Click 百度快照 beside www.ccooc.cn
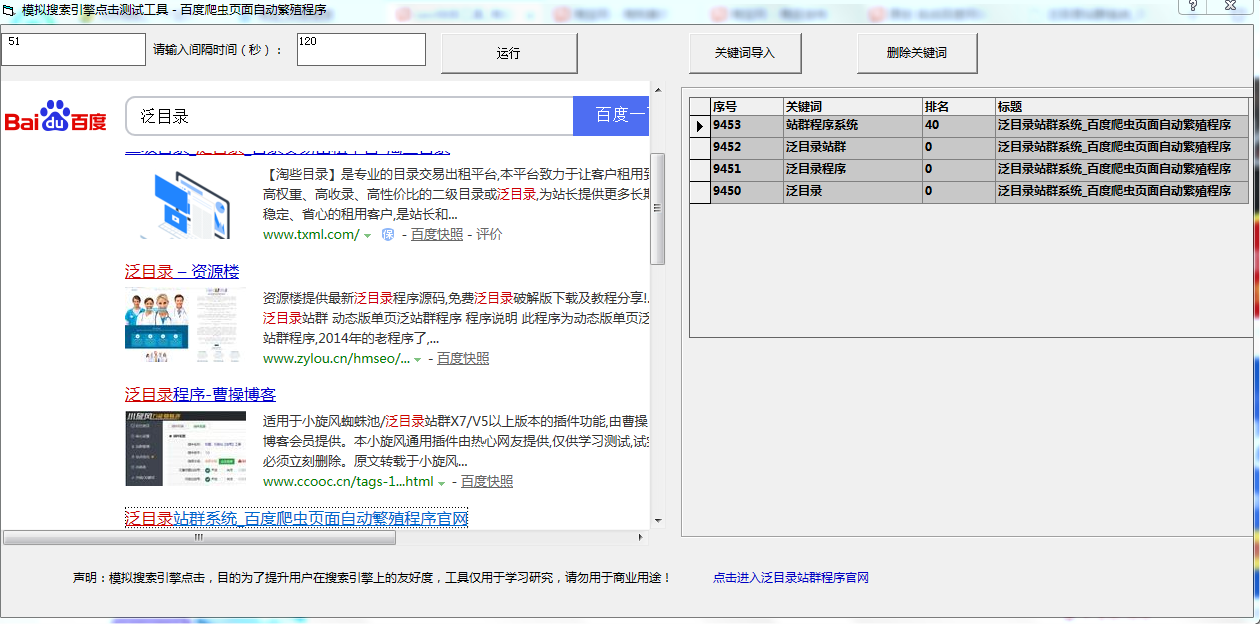This screenshot has width=1260, height=624. pos(487,481)
